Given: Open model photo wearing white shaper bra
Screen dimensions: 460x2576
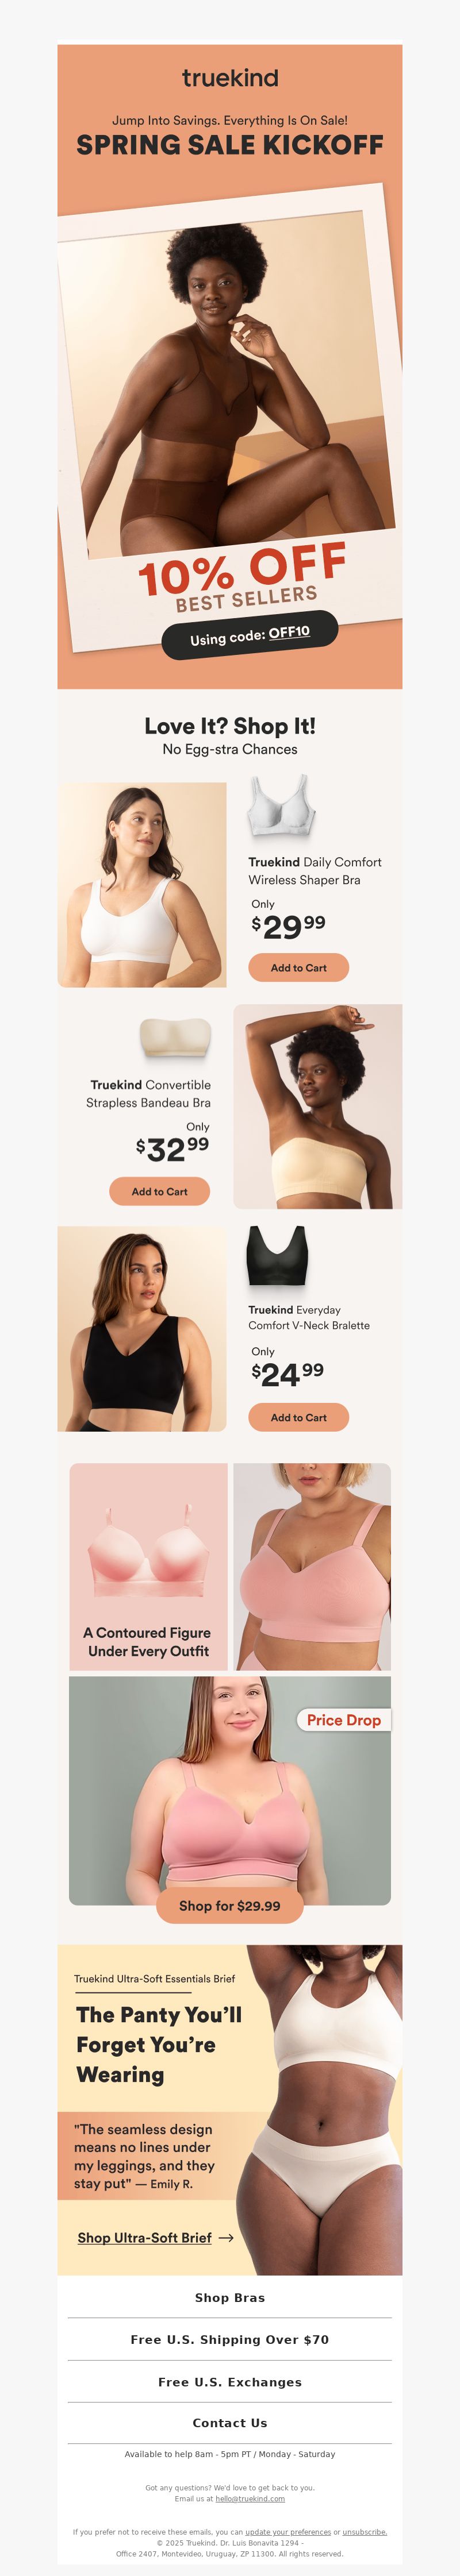Looking at the screenshot, I should point(142,885).
